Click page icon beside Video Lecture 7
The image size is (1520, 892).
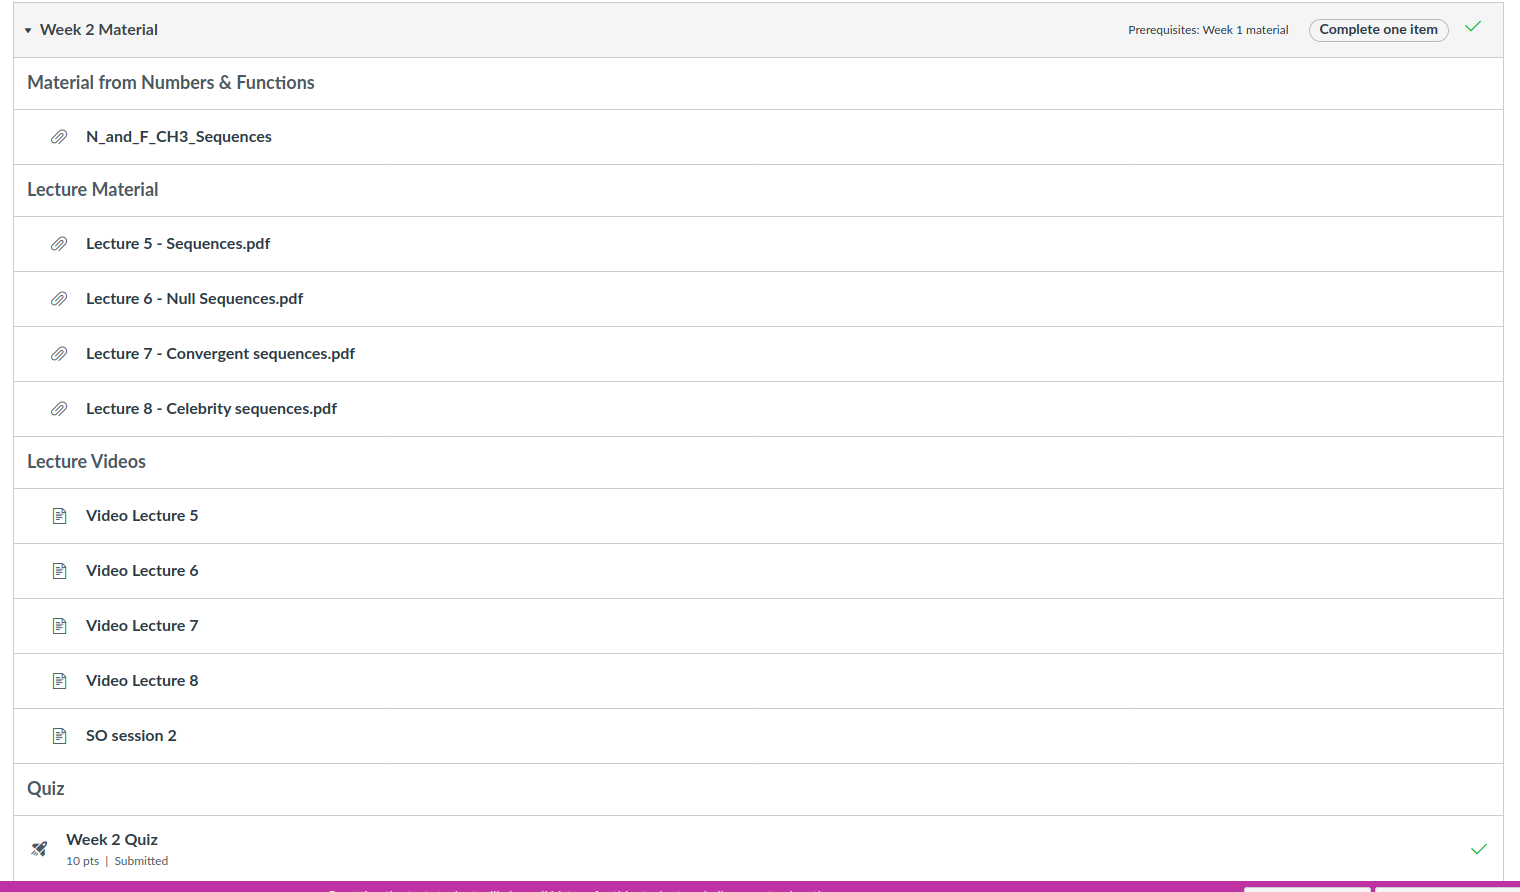(59, 626)
